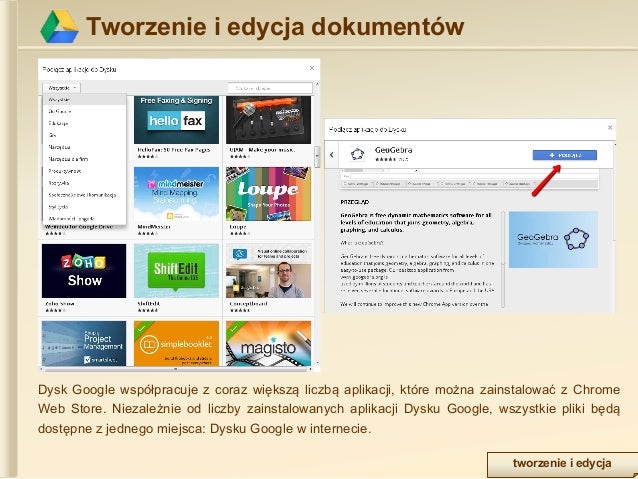Focus the search apps field in dialog
638x479 pixels.
point(270,88)
